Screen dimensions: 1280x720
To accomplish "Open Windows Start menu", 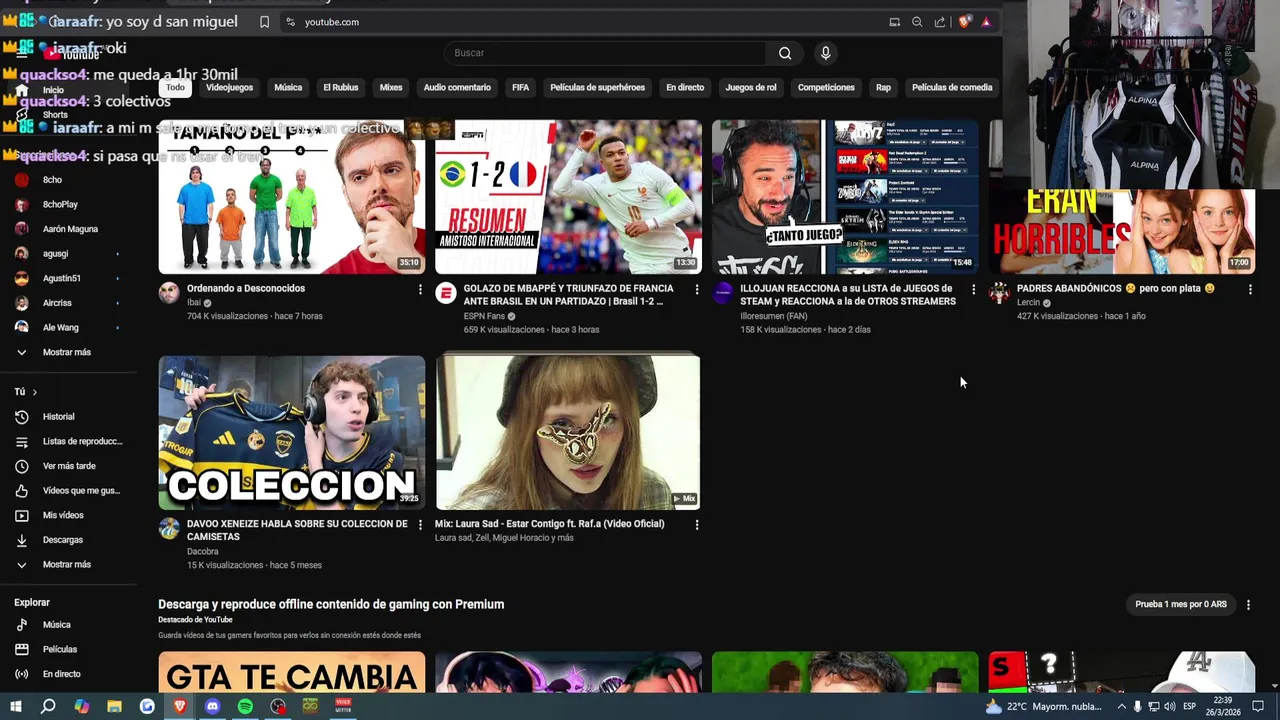I will coord(15,706).
